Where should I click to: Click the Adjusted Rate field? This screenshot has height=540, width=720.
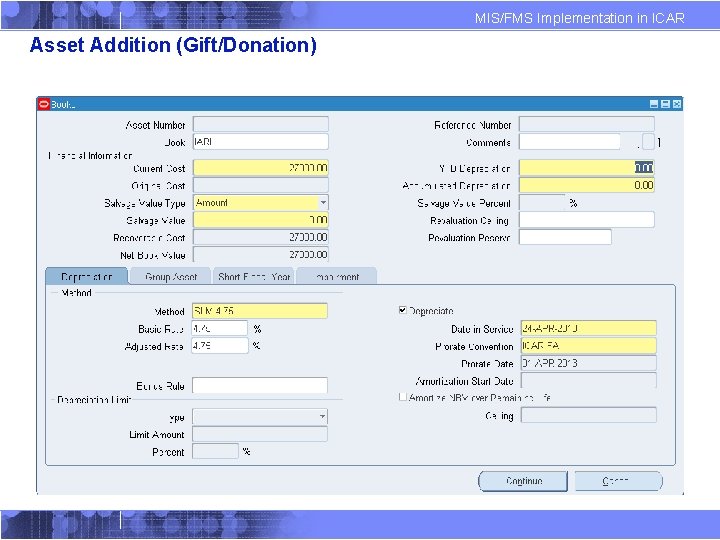[220, 346]
